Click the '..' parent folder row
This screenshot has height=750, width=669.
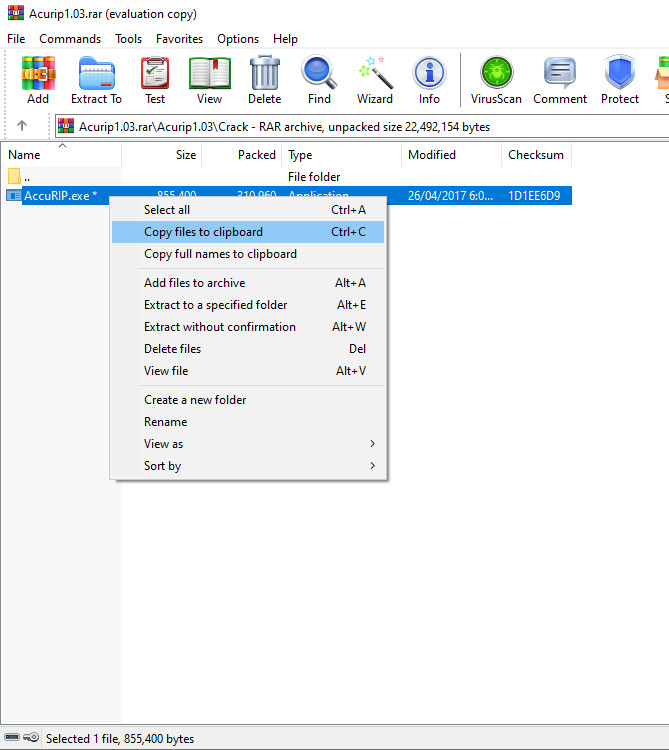286,176
